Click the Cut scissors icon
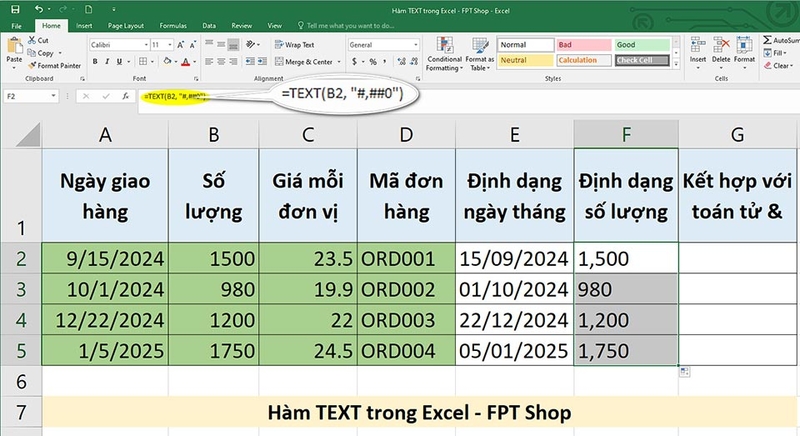 click(x=32, y=40)
